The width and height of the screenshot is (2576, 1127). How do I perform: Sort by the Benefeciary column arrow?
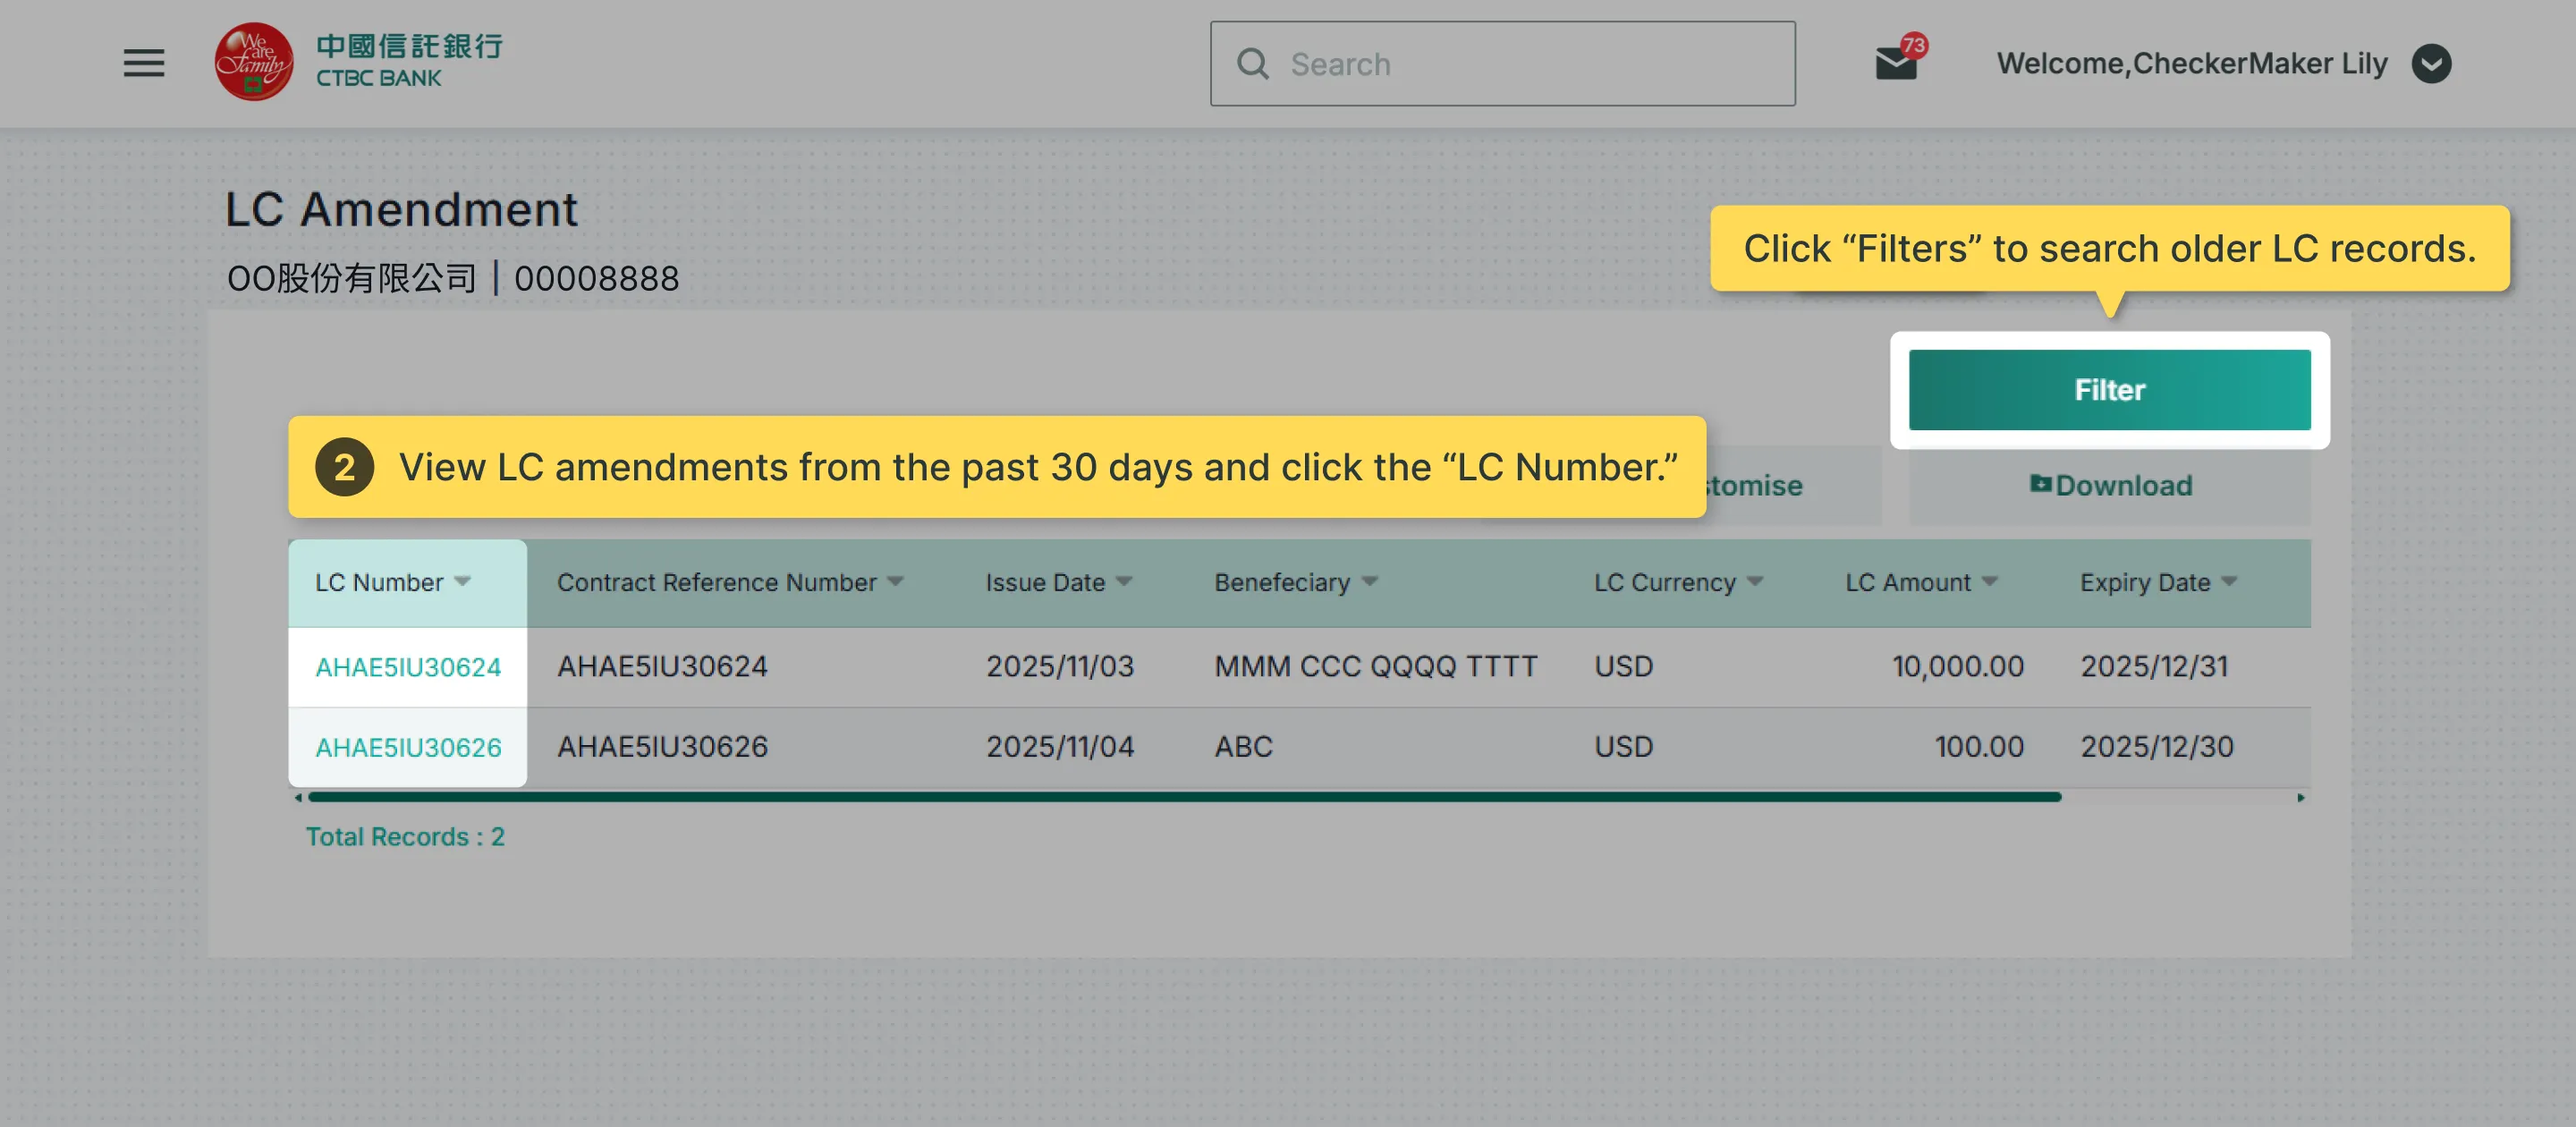(x=1370, y=582)
